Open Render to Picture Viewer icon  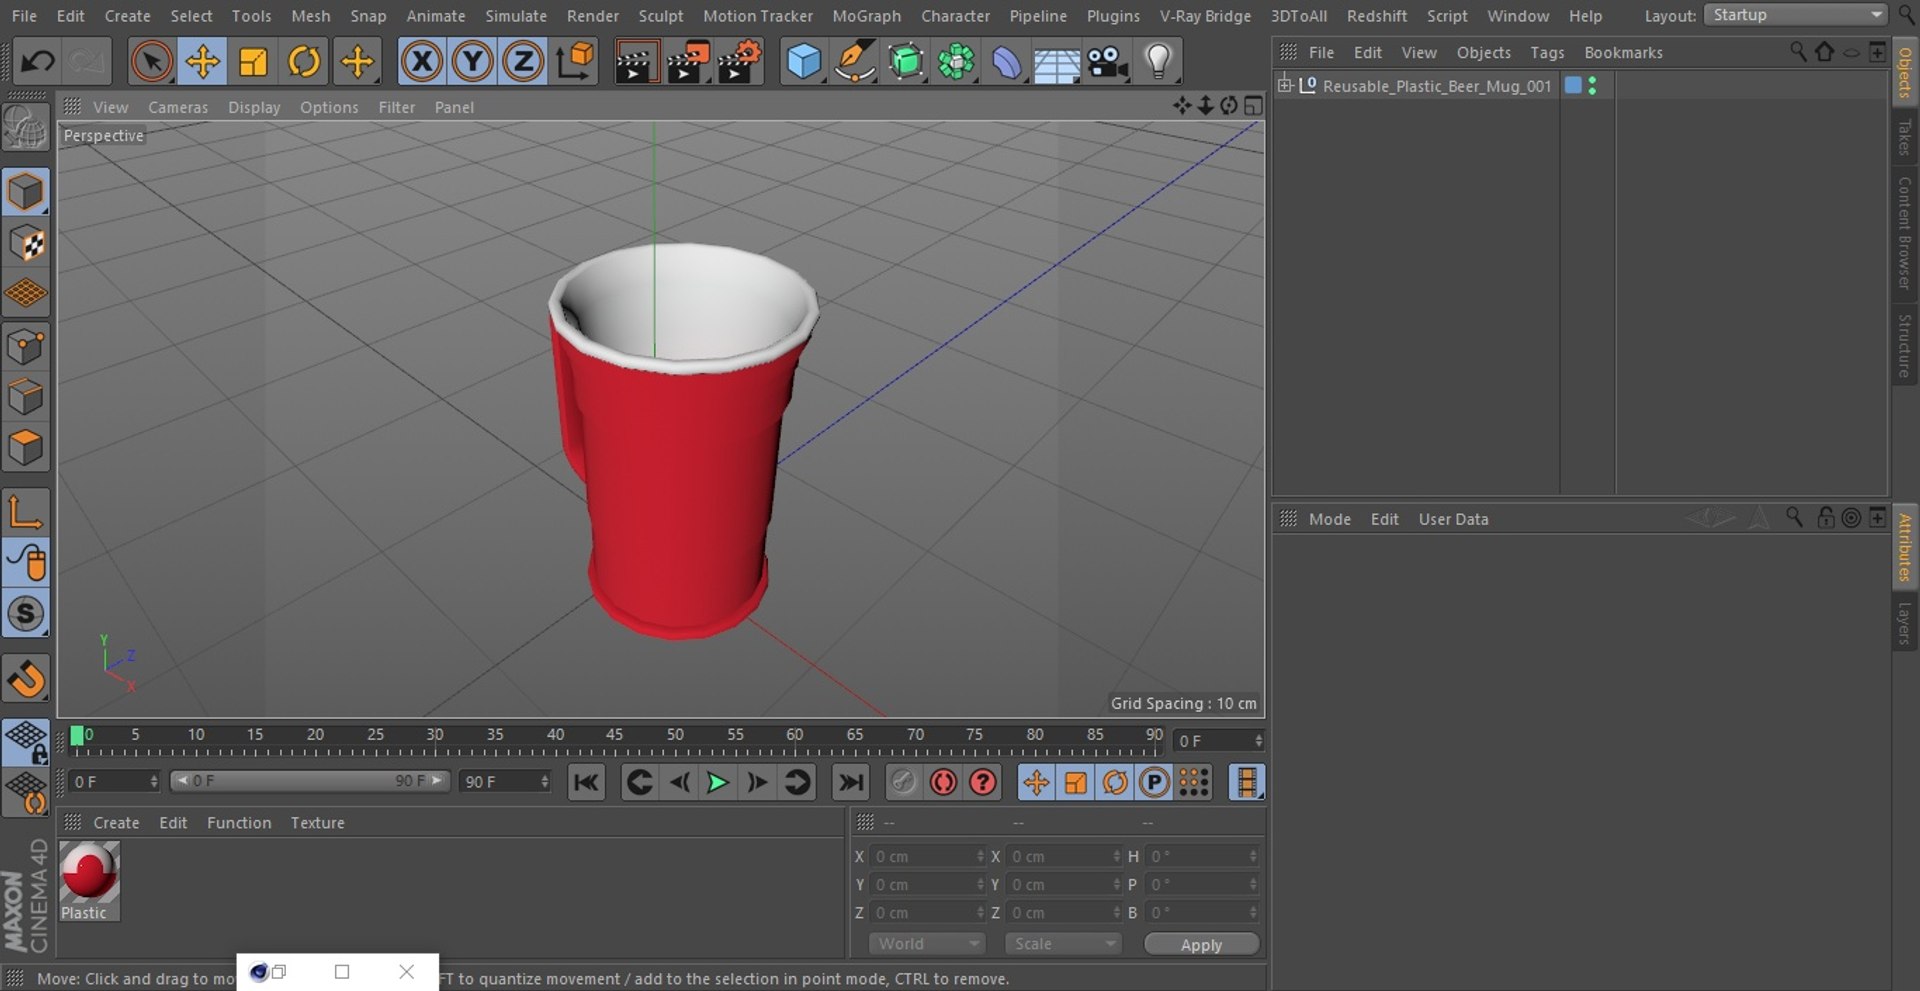coord(688,62)
